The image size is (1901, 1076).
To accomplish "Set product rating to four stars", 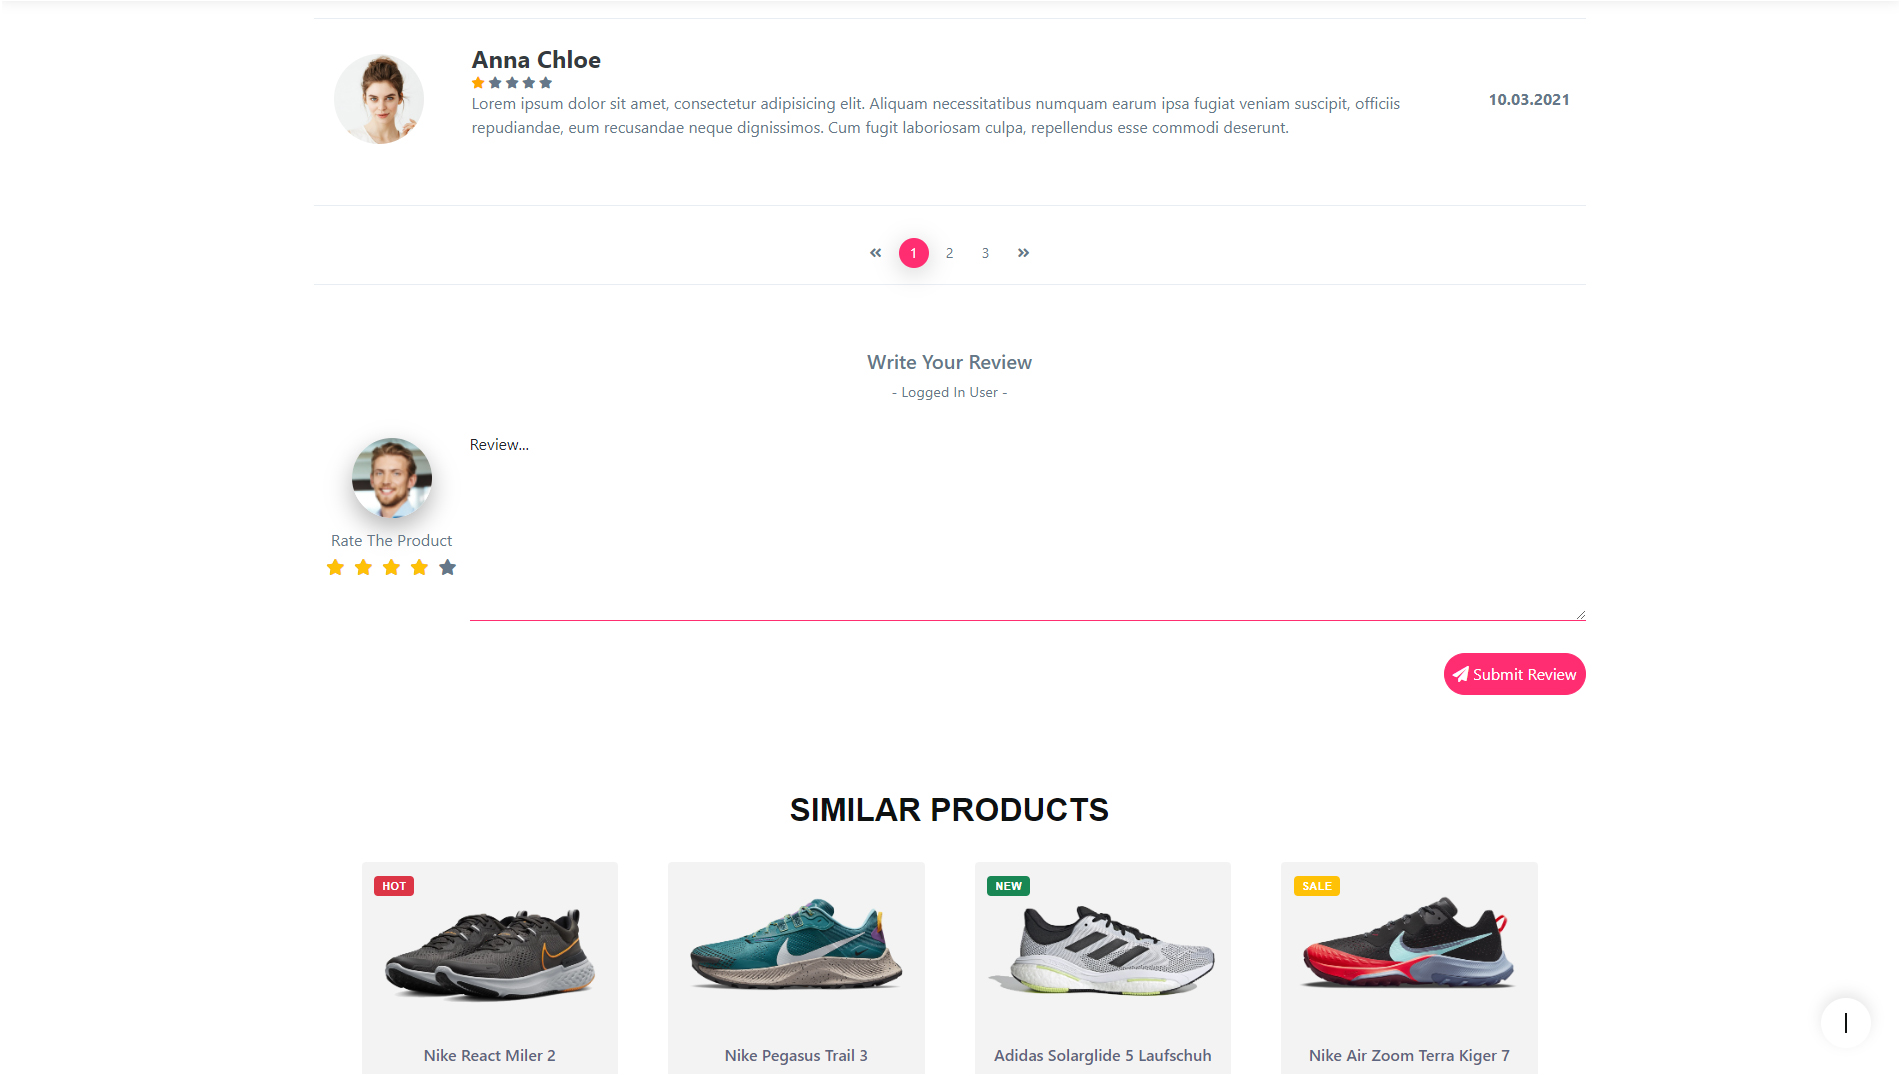I will point(420,568).
